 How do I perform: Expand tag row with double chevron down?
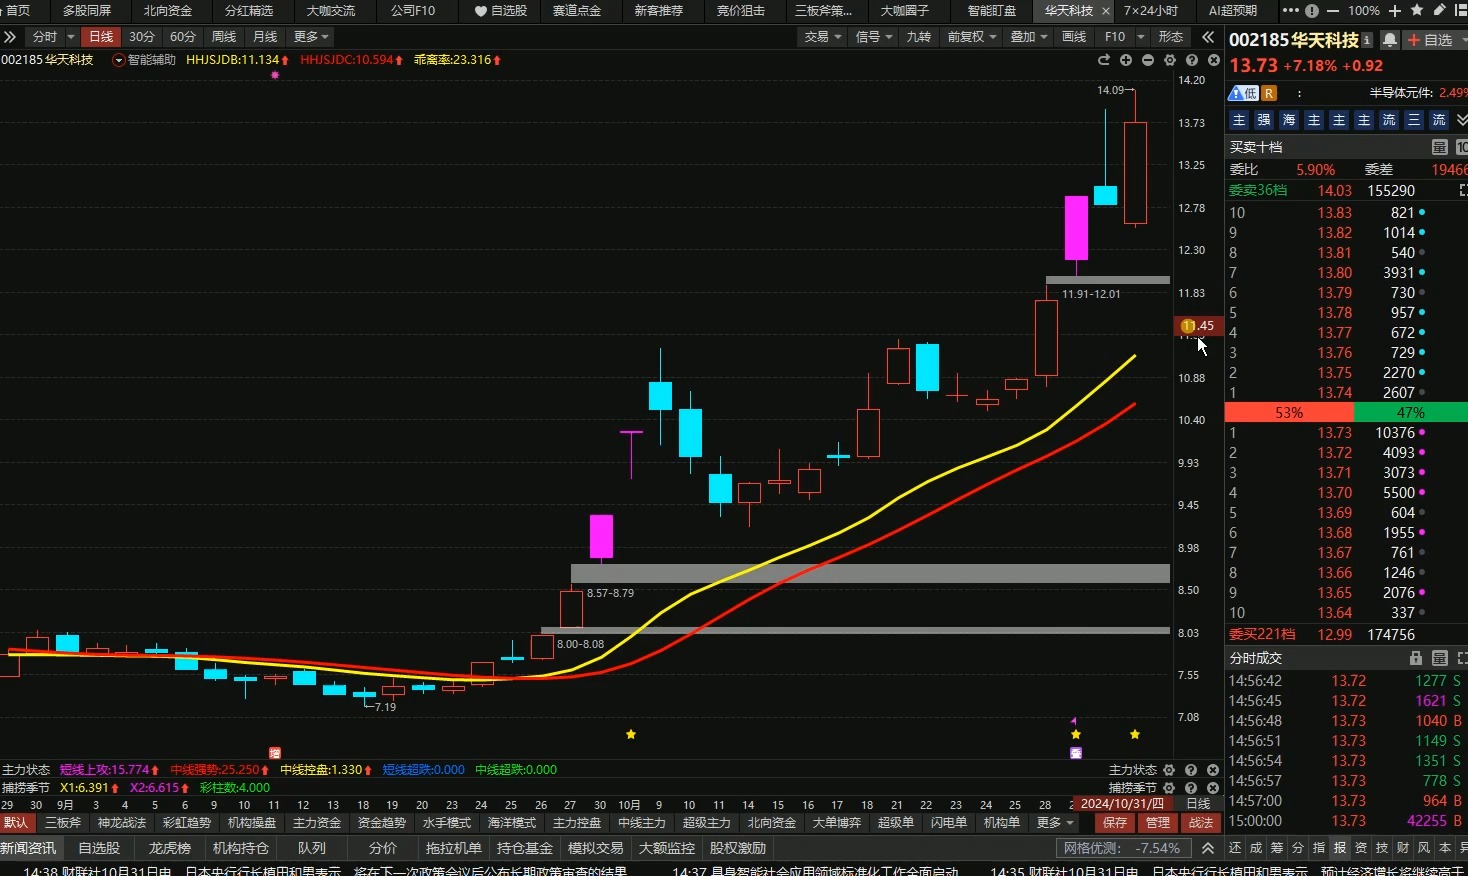[x=1461, y=120]
